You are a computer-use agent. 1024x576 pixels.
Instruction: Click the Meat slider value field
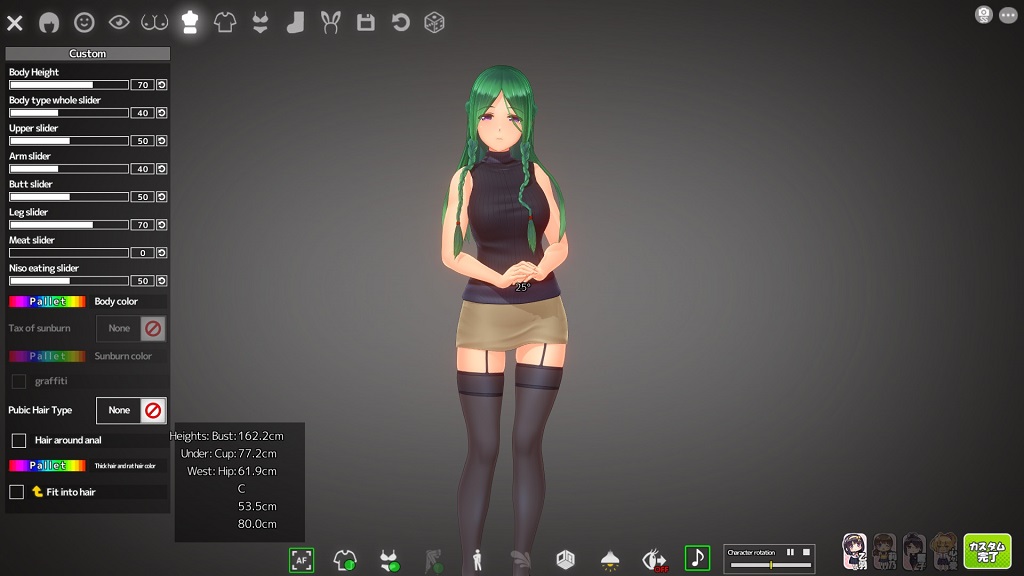142,253
